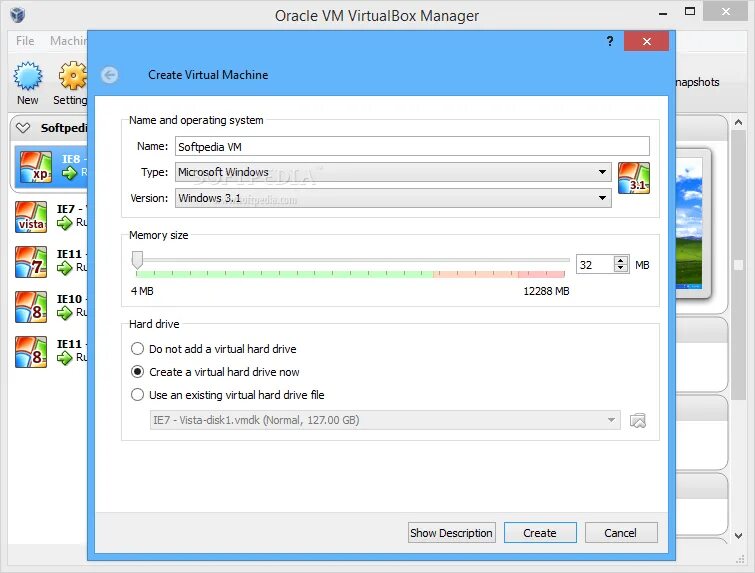The height and width of the screenshot is (573, 755).
Task: Select the Windows XP IE8 machine icon
Action: [x=36, y=168]
